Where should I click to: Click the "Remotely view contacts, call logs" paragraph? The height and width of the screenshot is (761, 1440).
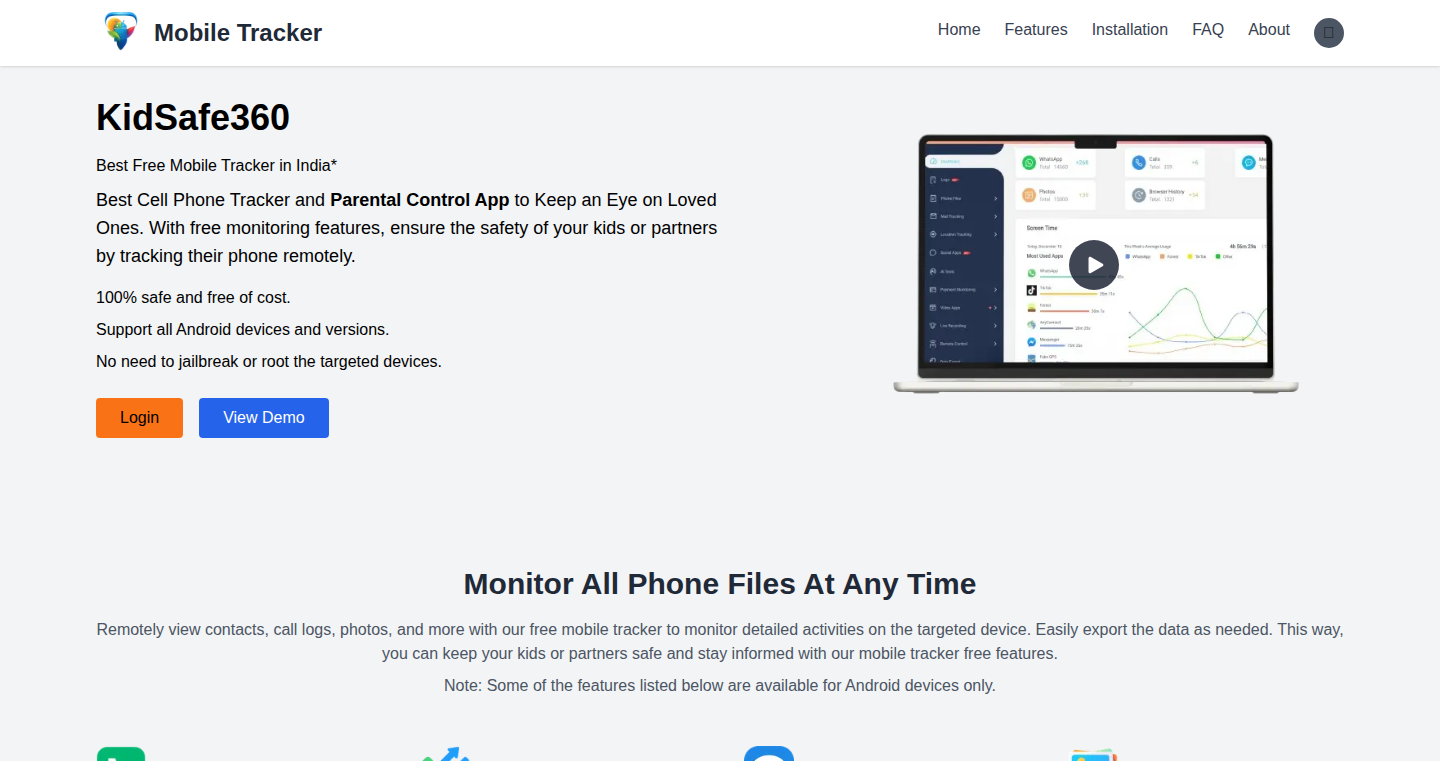(x=720, y=642)
